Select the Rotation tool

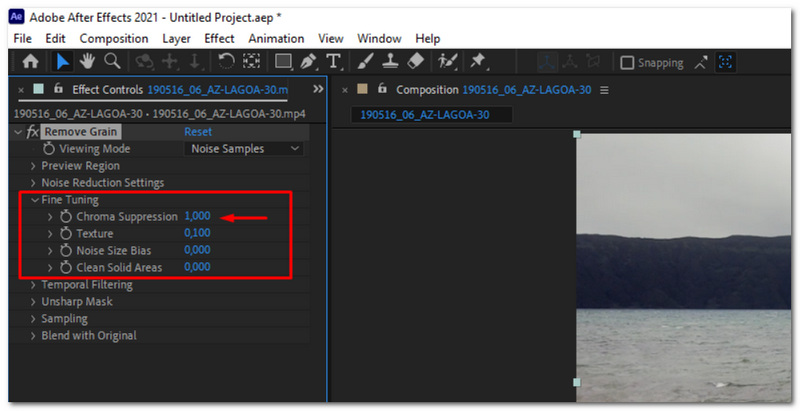point(226,62)
